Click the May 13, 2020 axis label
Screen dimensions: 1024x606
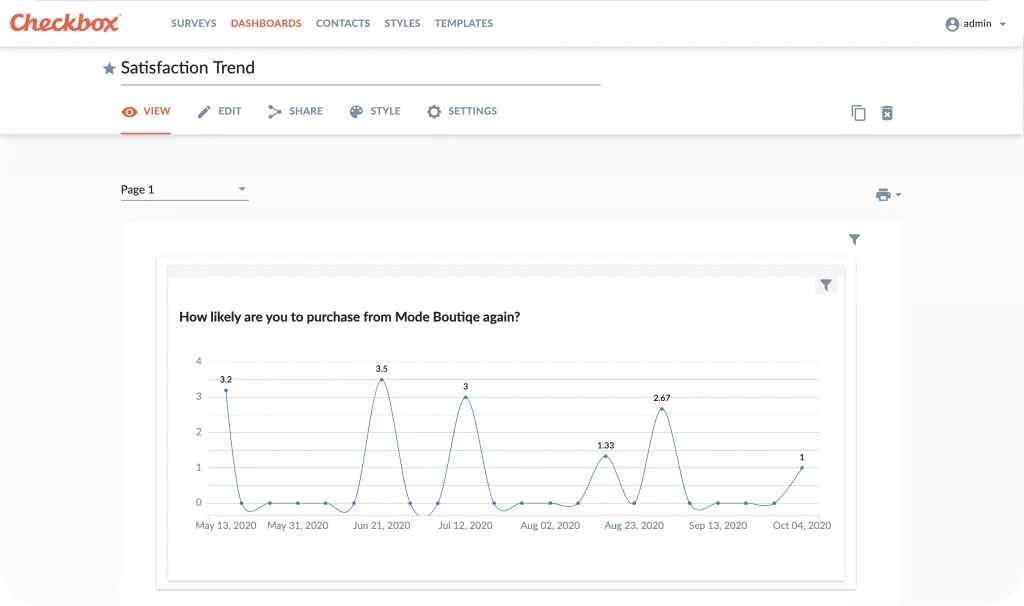coord(226,526)
